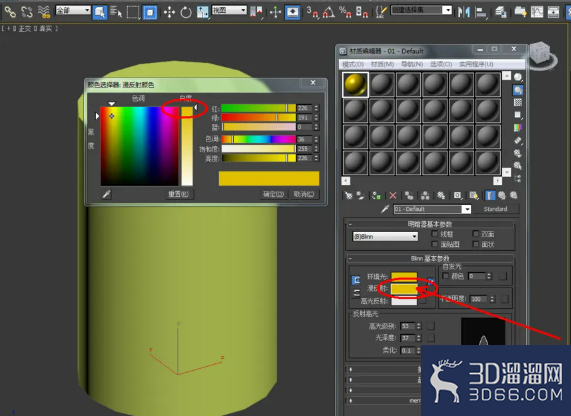Enable the 线框 (Wire) checkbox
The width and height of the screenshot is (571, 416).
tap(434, 233)
